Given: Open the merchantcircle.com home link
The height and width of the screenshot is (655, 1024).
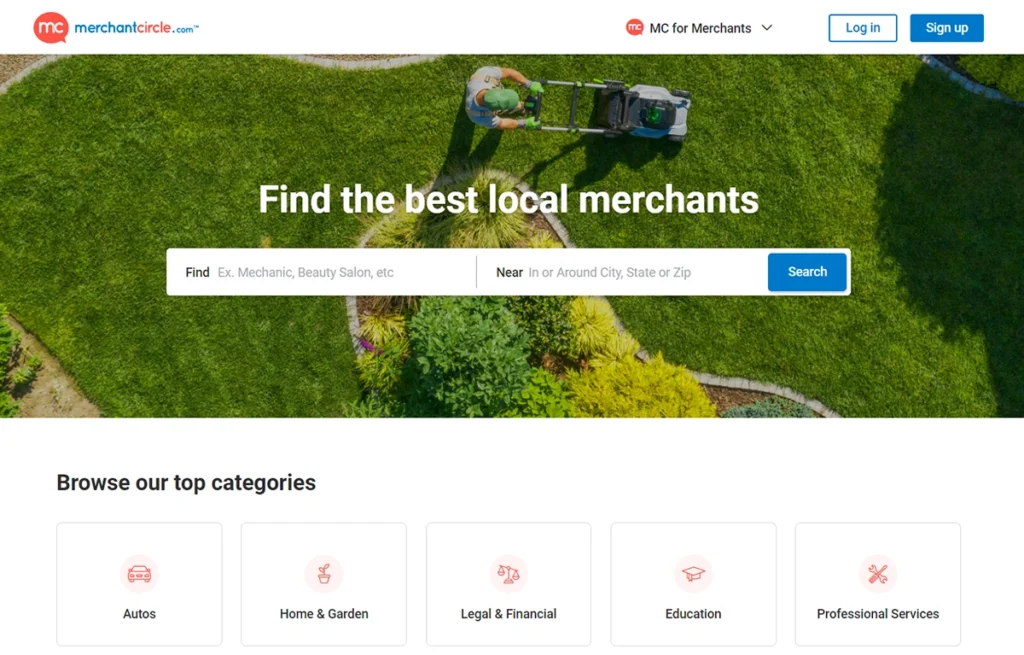Looking at the screenshot, I should tap(136, 27).
